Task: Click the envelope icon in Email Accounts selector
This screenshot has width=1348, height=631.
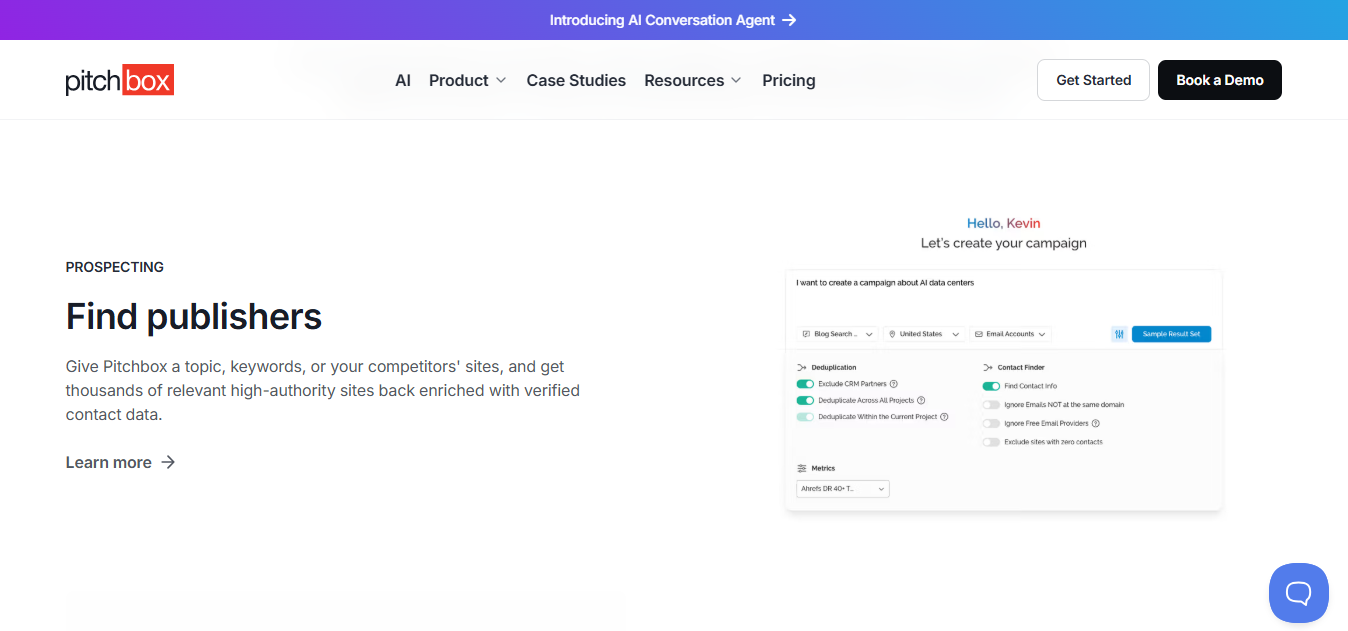Action: (x=978, y=334)
